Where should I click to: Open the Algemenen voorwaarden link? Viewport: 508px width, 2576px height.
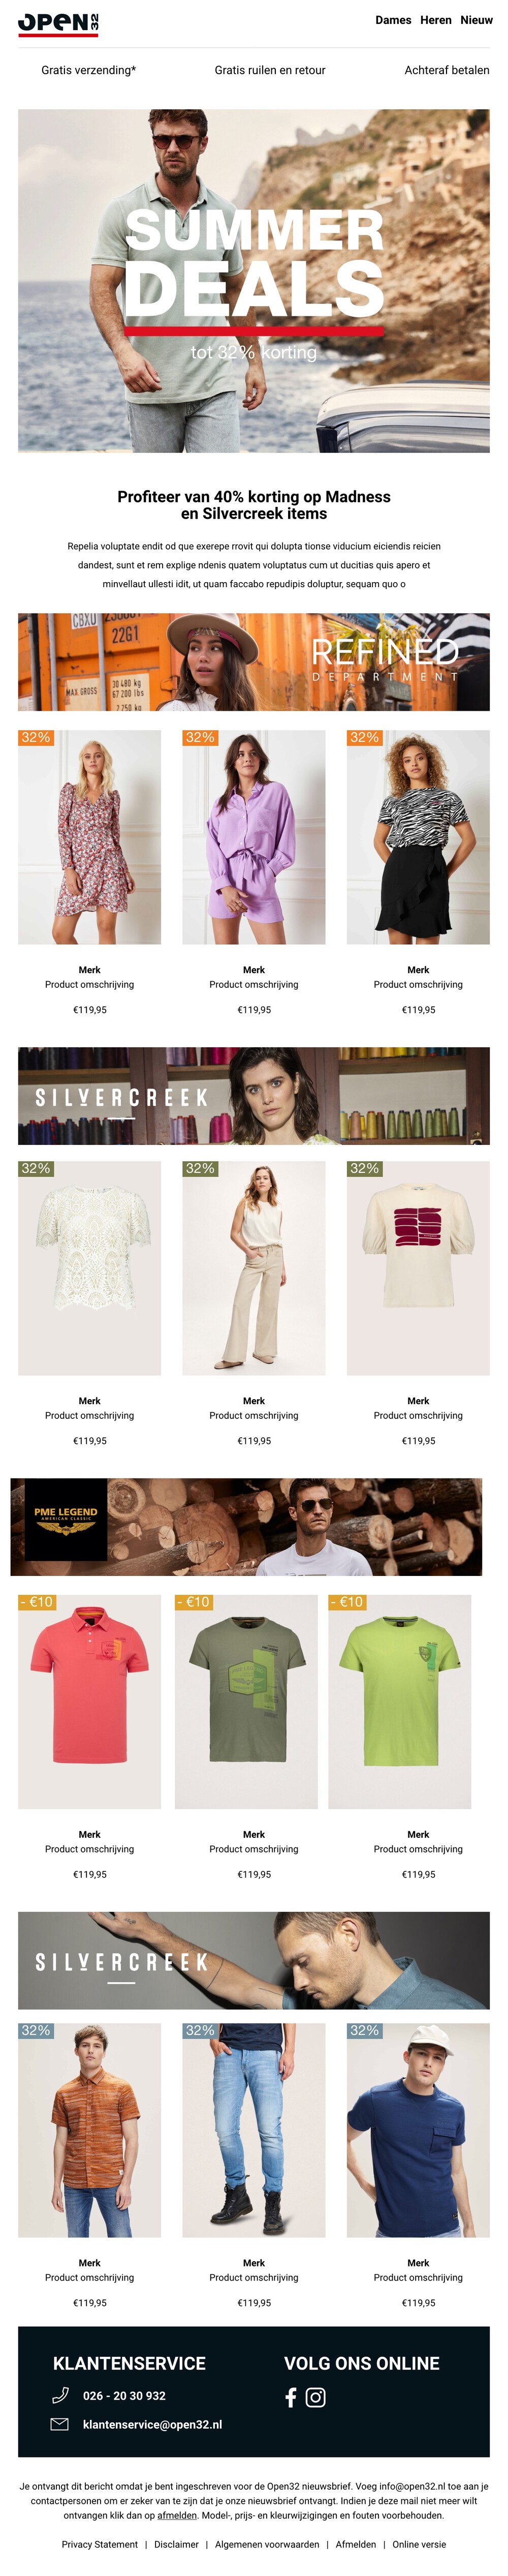click(267, 2544)
